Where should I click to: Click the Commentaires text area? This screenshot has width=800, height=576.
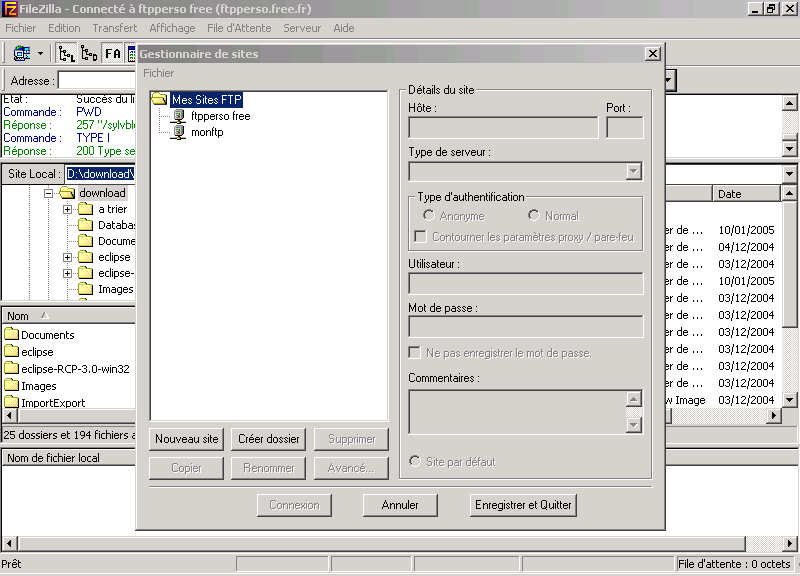pyautogui.click(x=518, y=412)
